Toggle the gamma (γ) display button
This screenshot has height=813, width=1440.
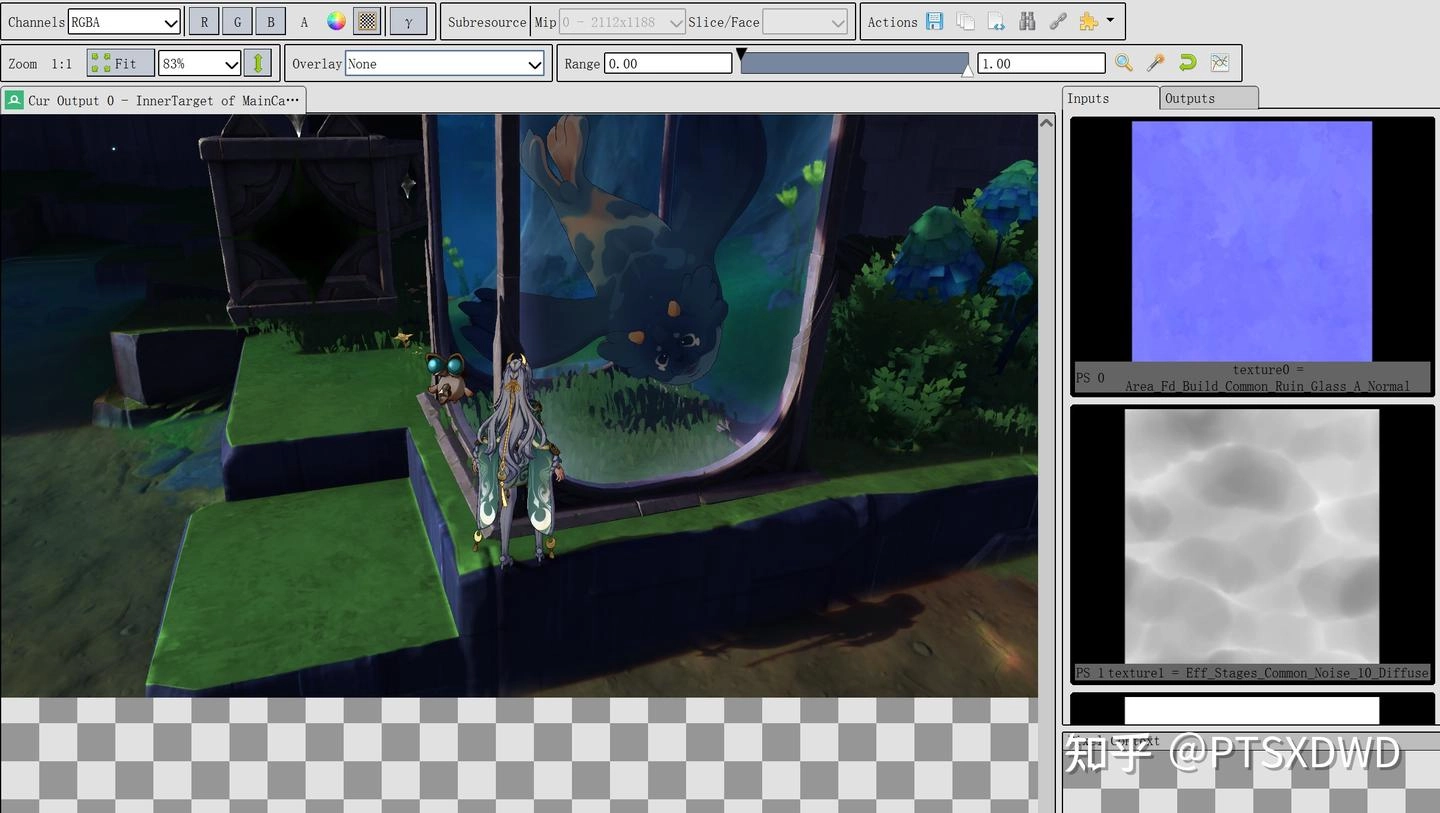coord(408,21)
